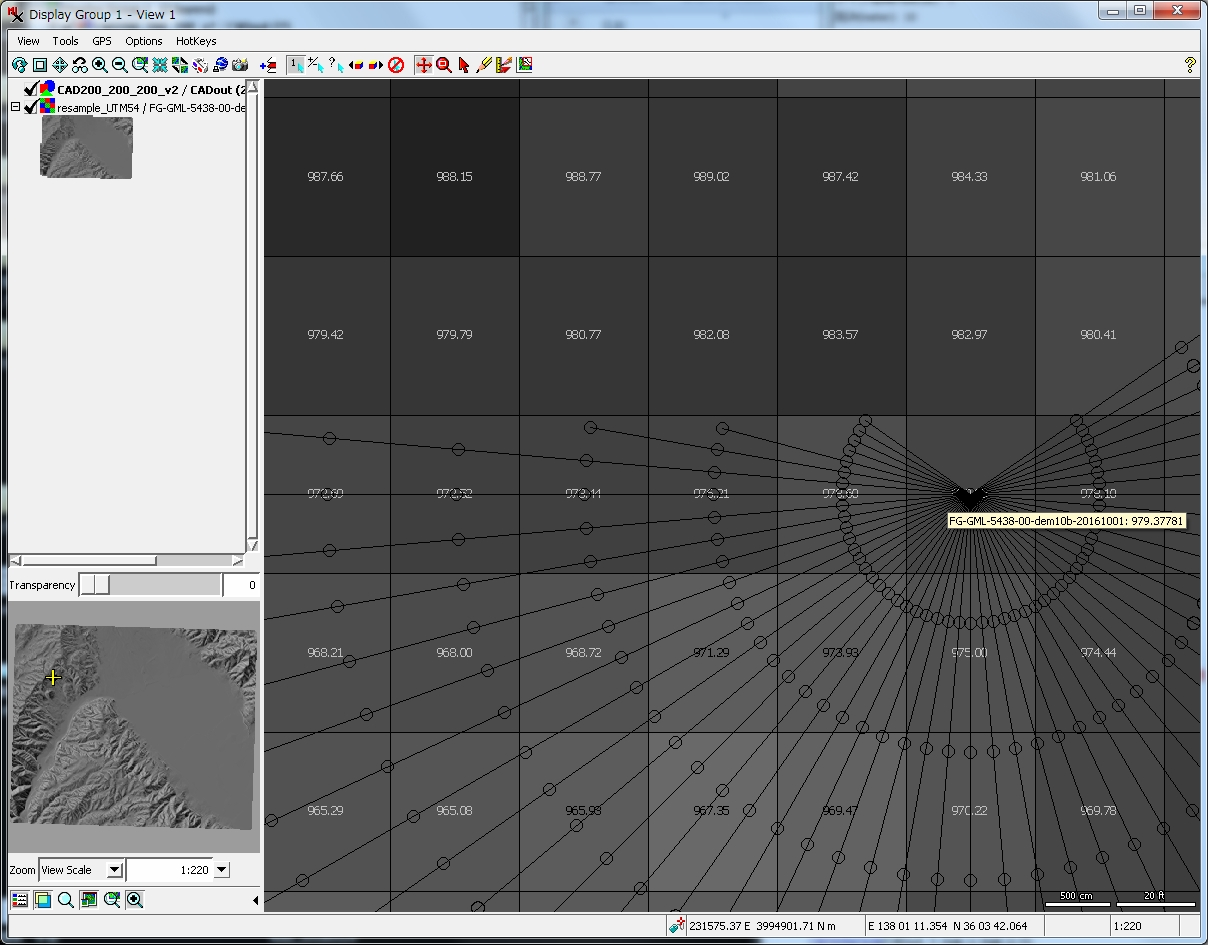Uncheck the CAD200_200_200_v2 layer checkbox

[x=31, y=90]
